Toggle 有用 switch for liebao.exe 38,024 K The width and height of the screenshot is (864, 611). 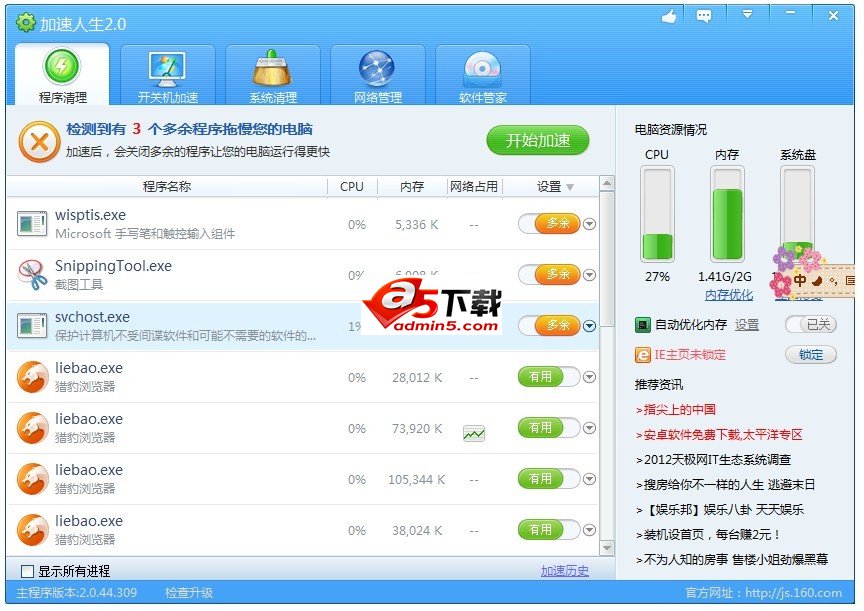[x=549, y=530]
